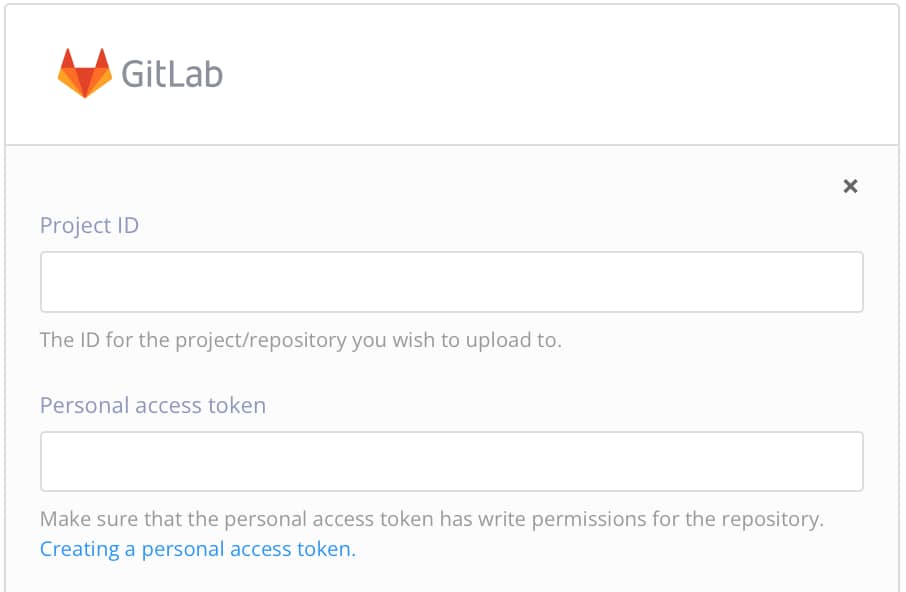
Task: Click the Personal access token label text
Action: coord(152,405)
